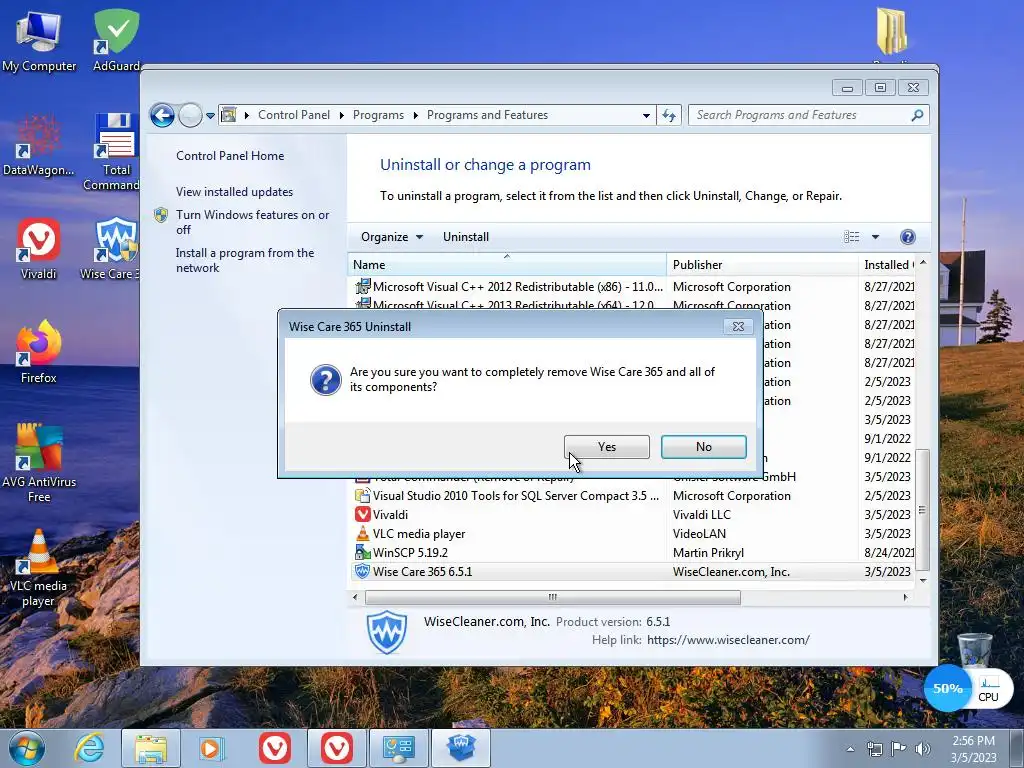Change the list view layout icon
This screenshot has width=1024, height=768.
click(x=852, y=237)
